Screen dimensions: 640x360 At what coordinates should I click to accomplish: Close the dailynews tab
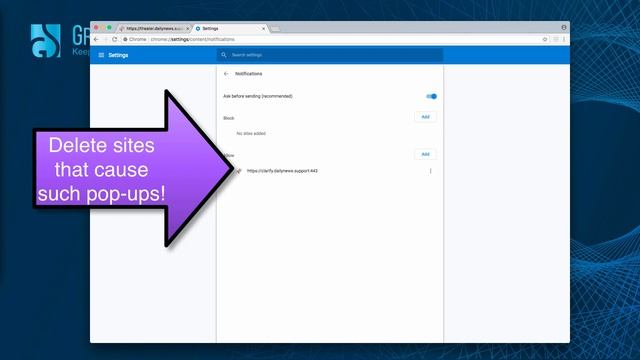pos(188,29)
